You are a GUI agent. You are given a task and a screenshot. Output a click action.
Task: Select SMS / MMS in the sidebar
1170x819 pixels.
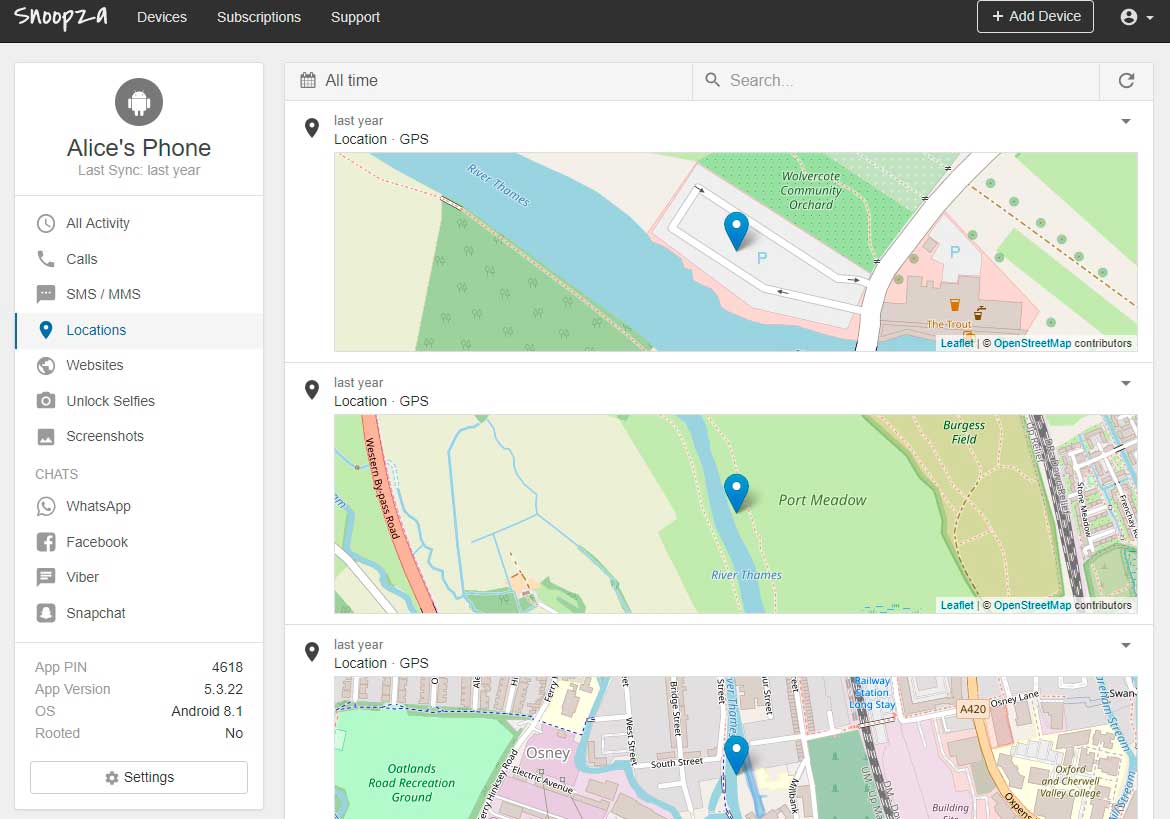coord(139,294)
